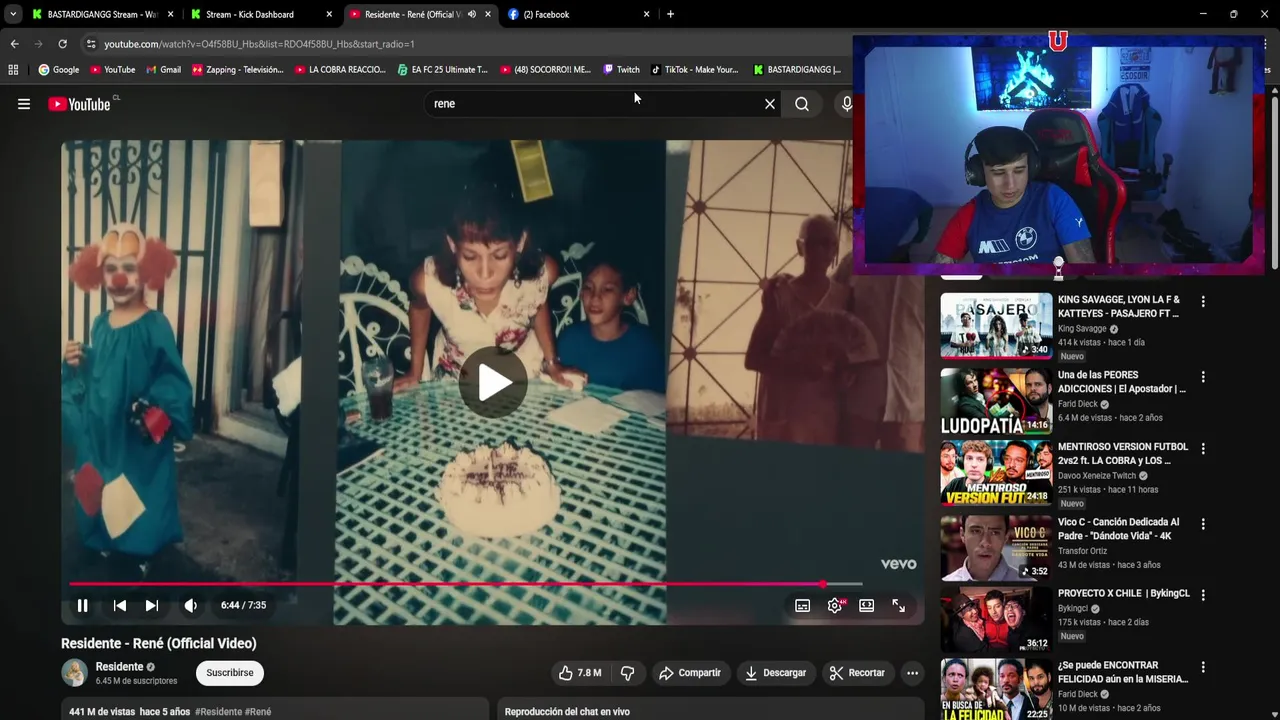Click the large play overlay on video
The image size is (1280, 720).
click(493, 382)
